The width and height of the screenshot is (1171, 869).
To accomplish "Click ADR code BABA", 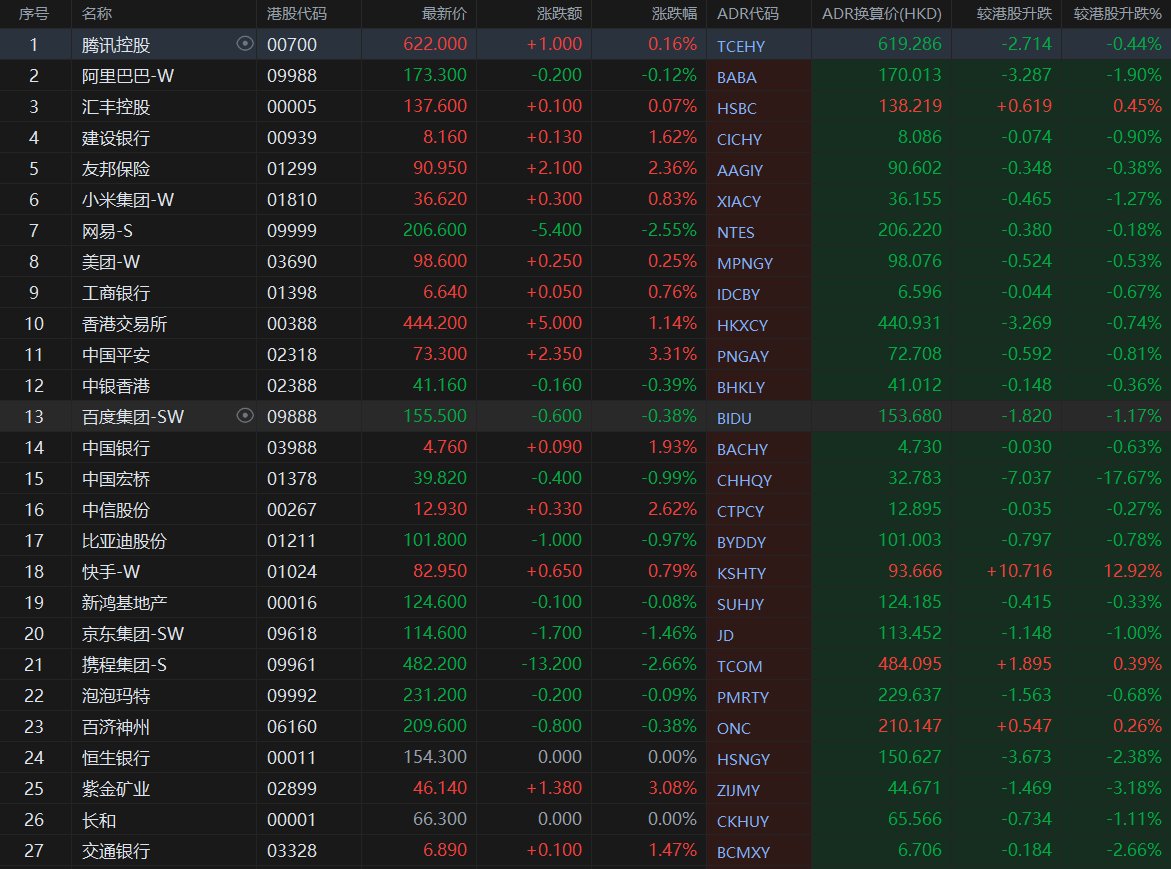I will click(x=737, y=77).
